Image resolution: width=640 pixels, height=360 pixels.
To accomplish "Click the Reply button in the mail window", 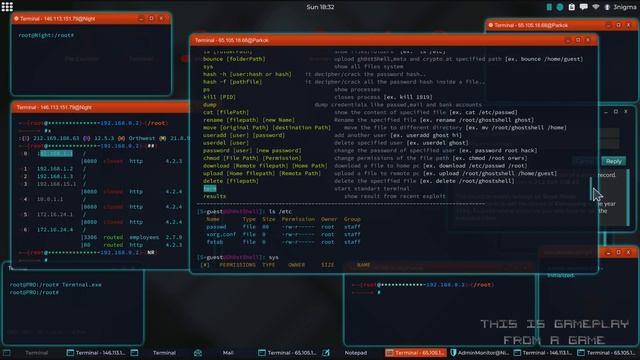I will [613, 161].
